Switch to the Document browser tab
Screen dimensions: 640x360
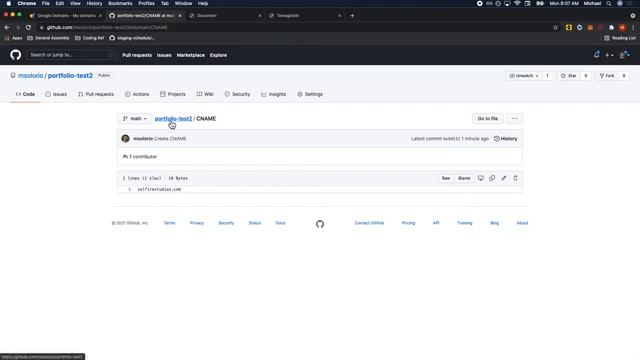[x=225, y=16]
